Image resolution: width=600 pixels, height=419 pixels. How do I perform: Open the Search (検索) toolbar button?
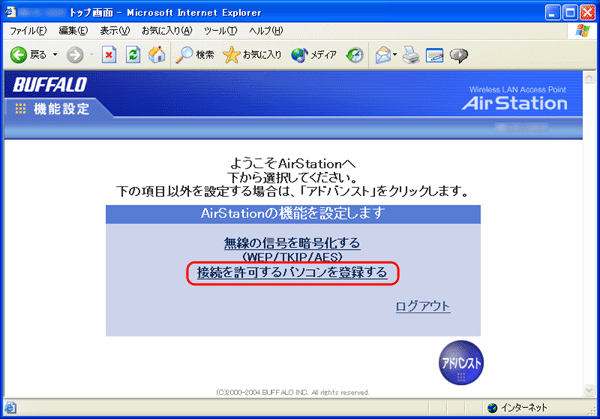(x=195, y=55)
